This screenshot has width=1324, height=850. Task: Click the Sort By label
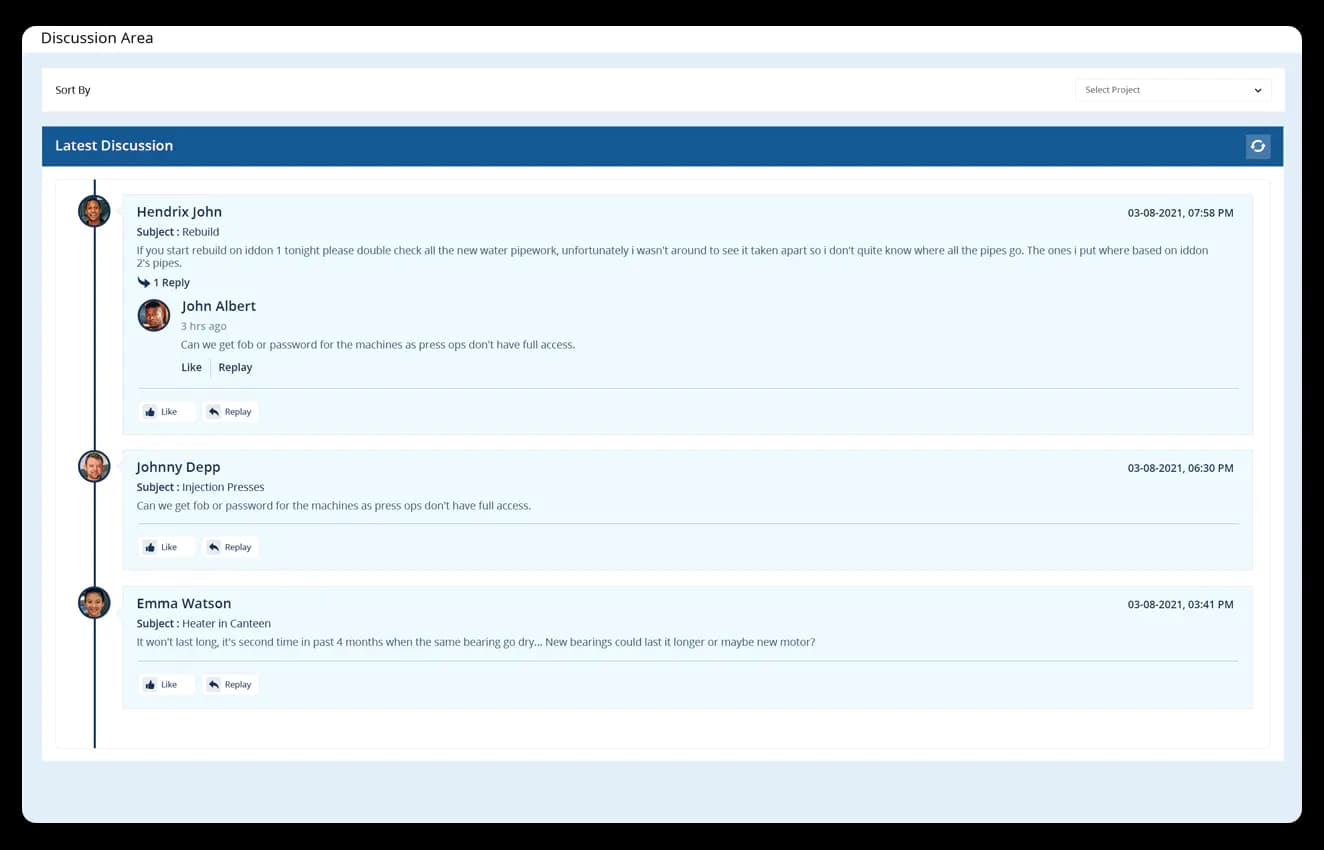[73, 90]
